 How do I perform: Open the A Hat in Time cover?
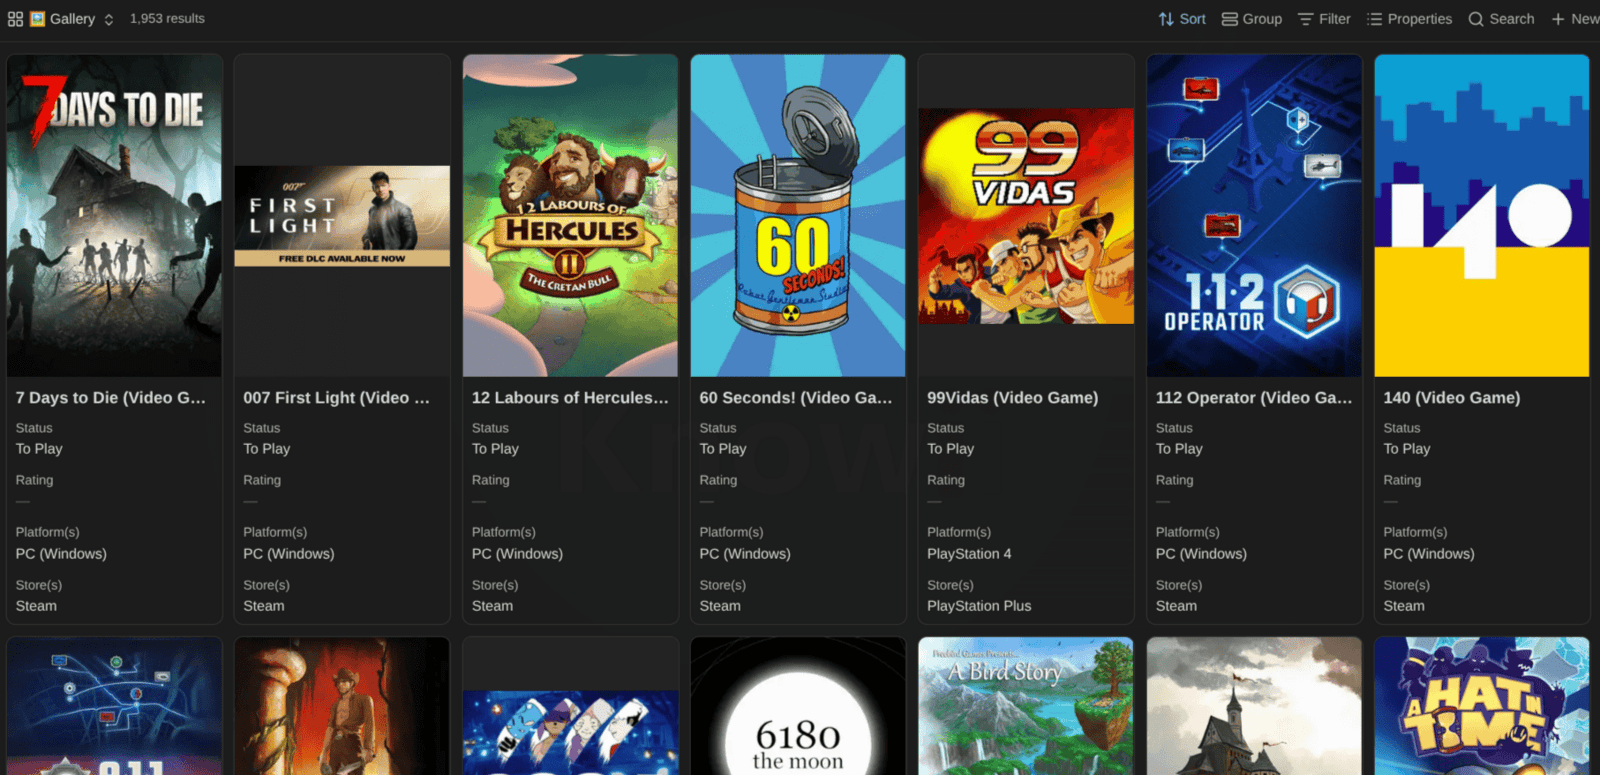1482,706
